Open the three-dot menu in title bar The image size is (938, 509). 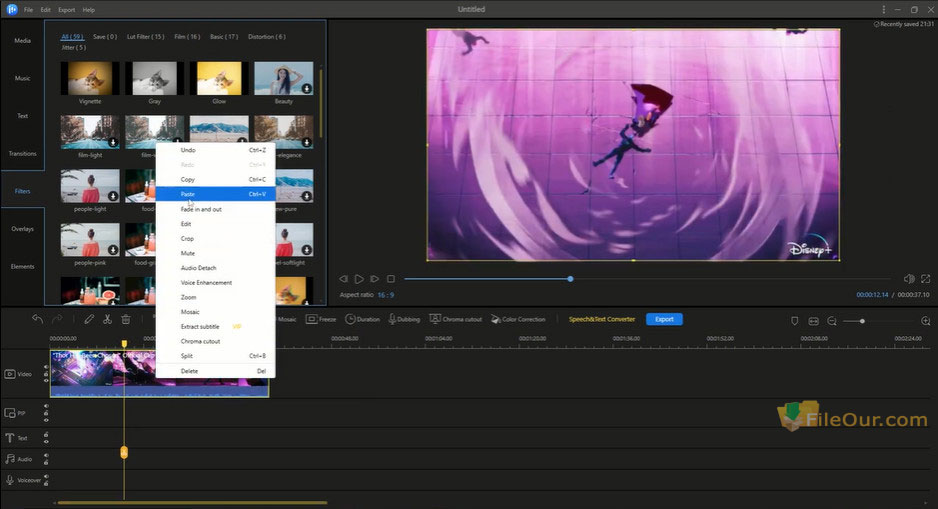pos(884,10)
